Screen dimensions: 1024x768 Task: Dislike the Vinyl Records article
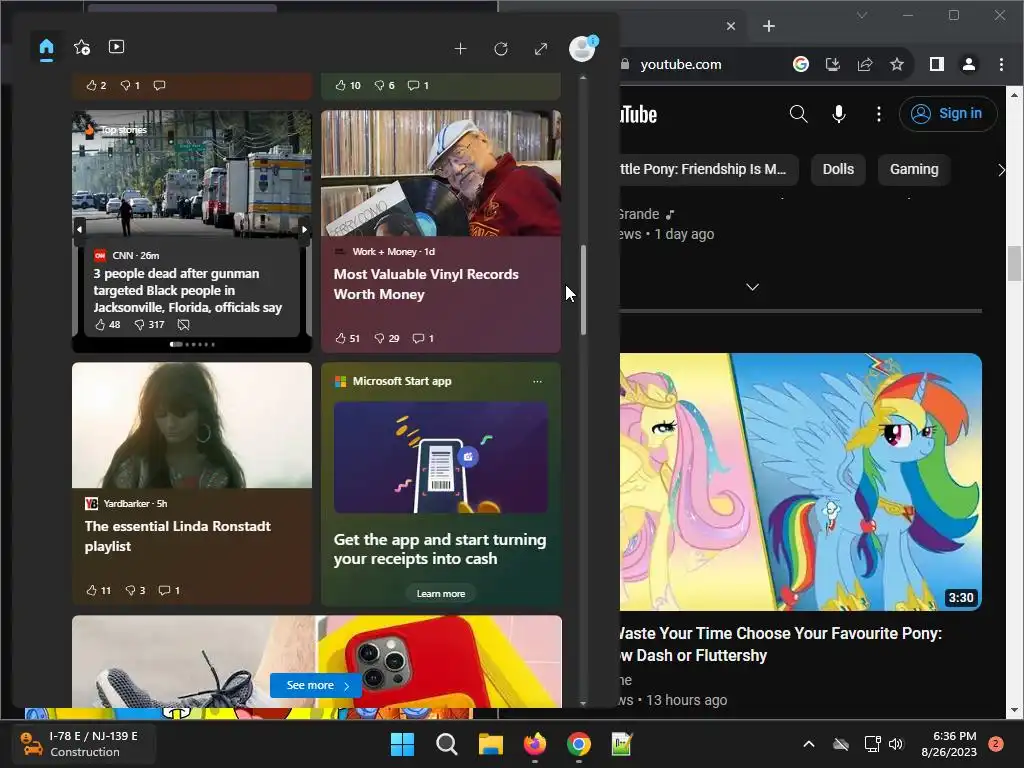(387, 338)
